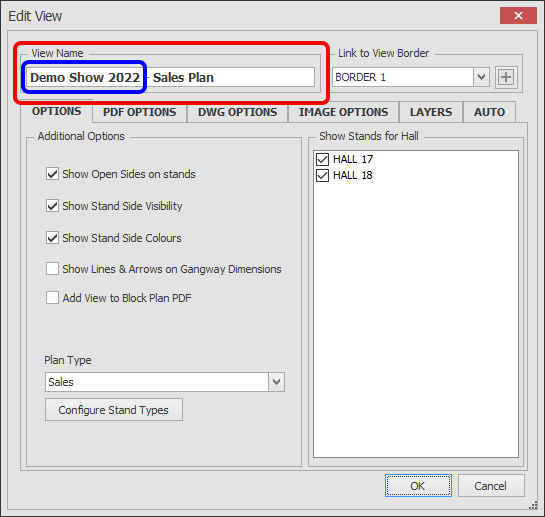Toggle Show Stand Side Visibility checkbox
Screen dimensions: 545x517
[52, 206]
